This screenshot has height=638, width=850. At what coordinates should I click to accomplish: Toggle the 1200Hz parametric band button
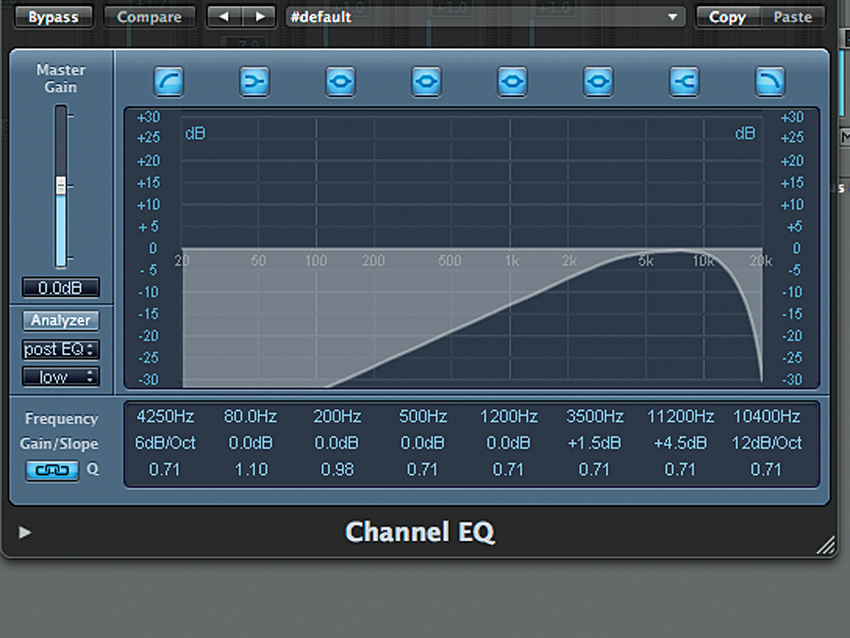[512, 82]
